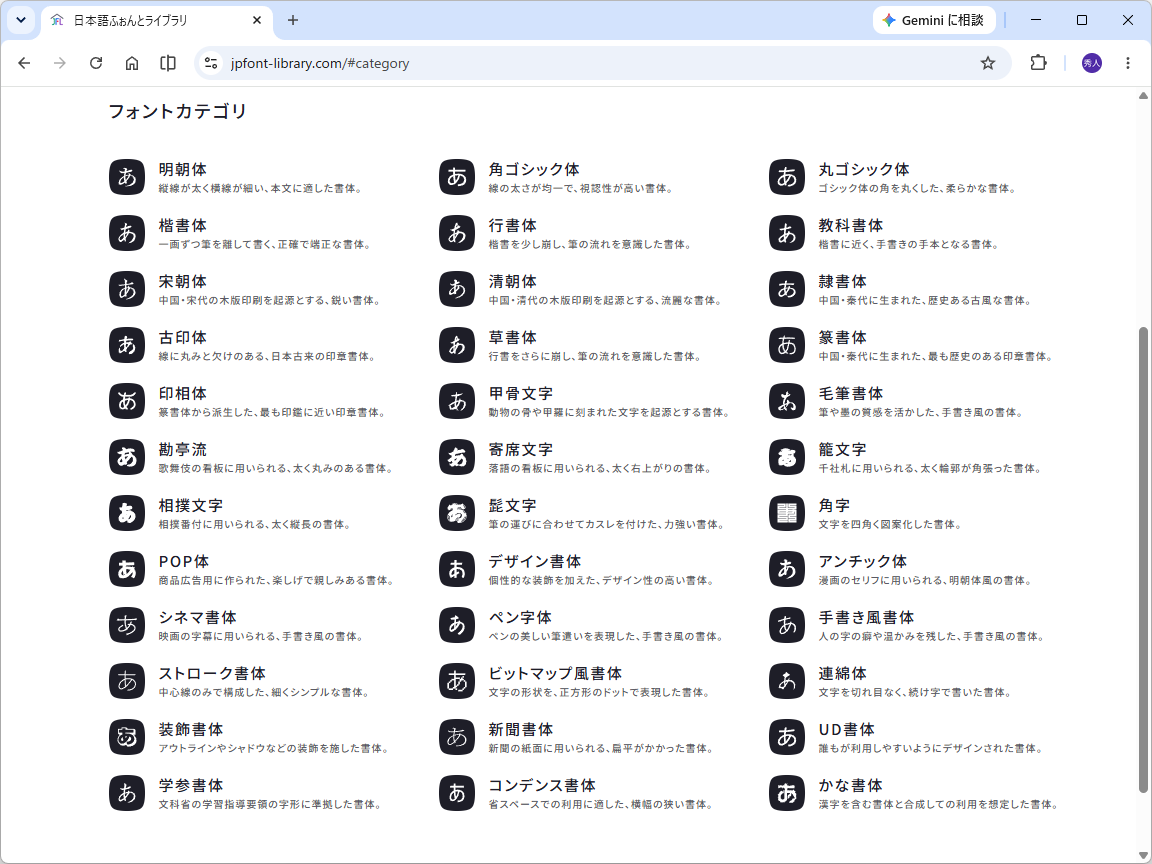Open the browser extensions puzzle icon
This screenshot has height=864, width=1152.
[x=1038, y=63]
